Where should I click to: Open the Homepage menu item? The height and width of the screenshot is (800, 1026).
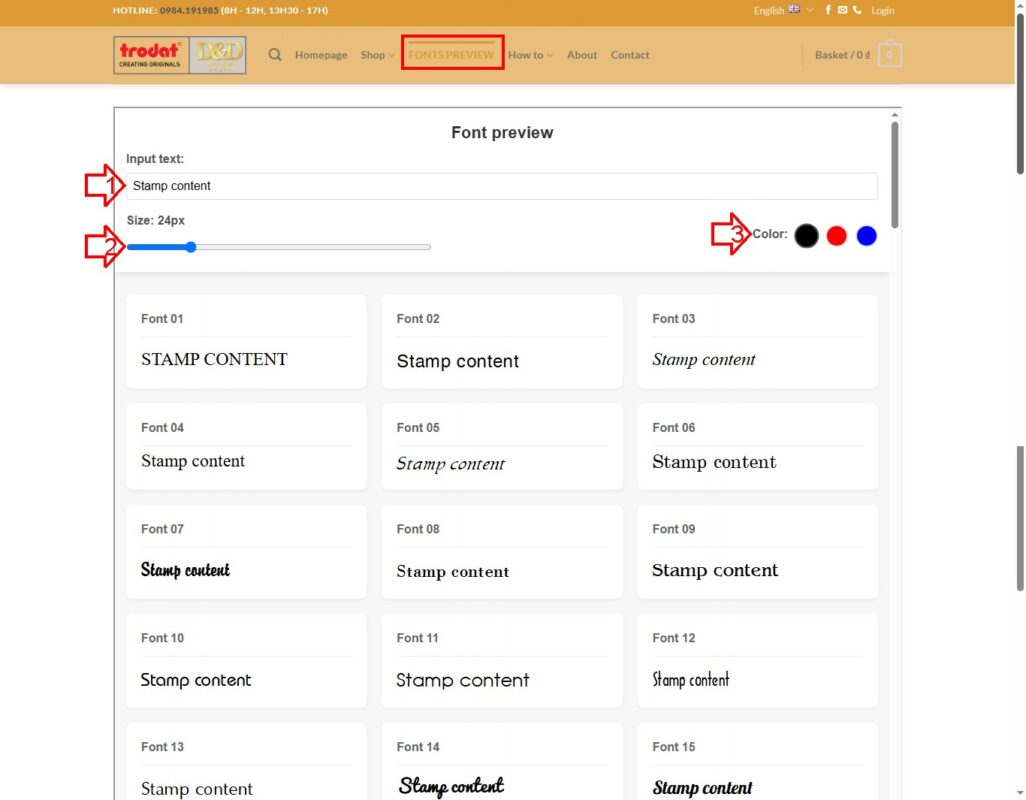tap(321, 55)
